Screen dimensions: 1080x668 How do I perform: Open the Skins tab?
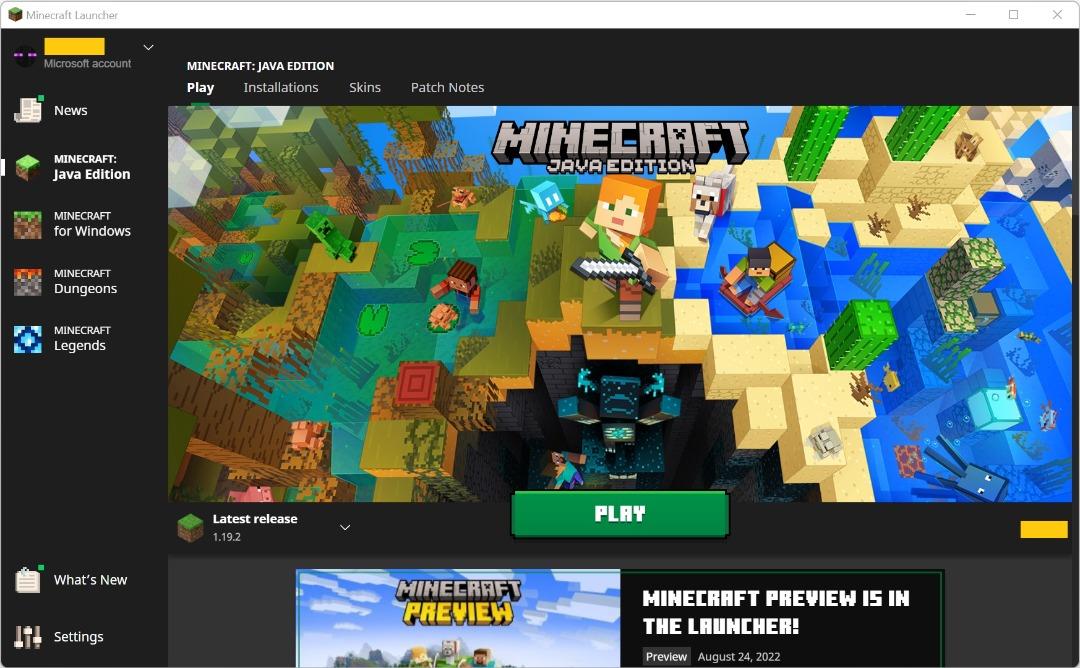click(x=365, y=88)
